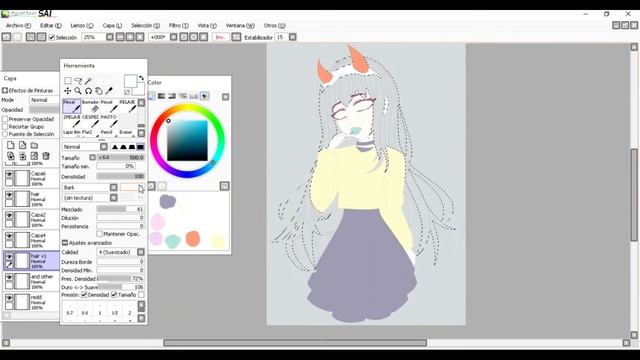This screenshot has height=360, width=640.
Task: Open the Ventana menu
Action: pos(240,25)
